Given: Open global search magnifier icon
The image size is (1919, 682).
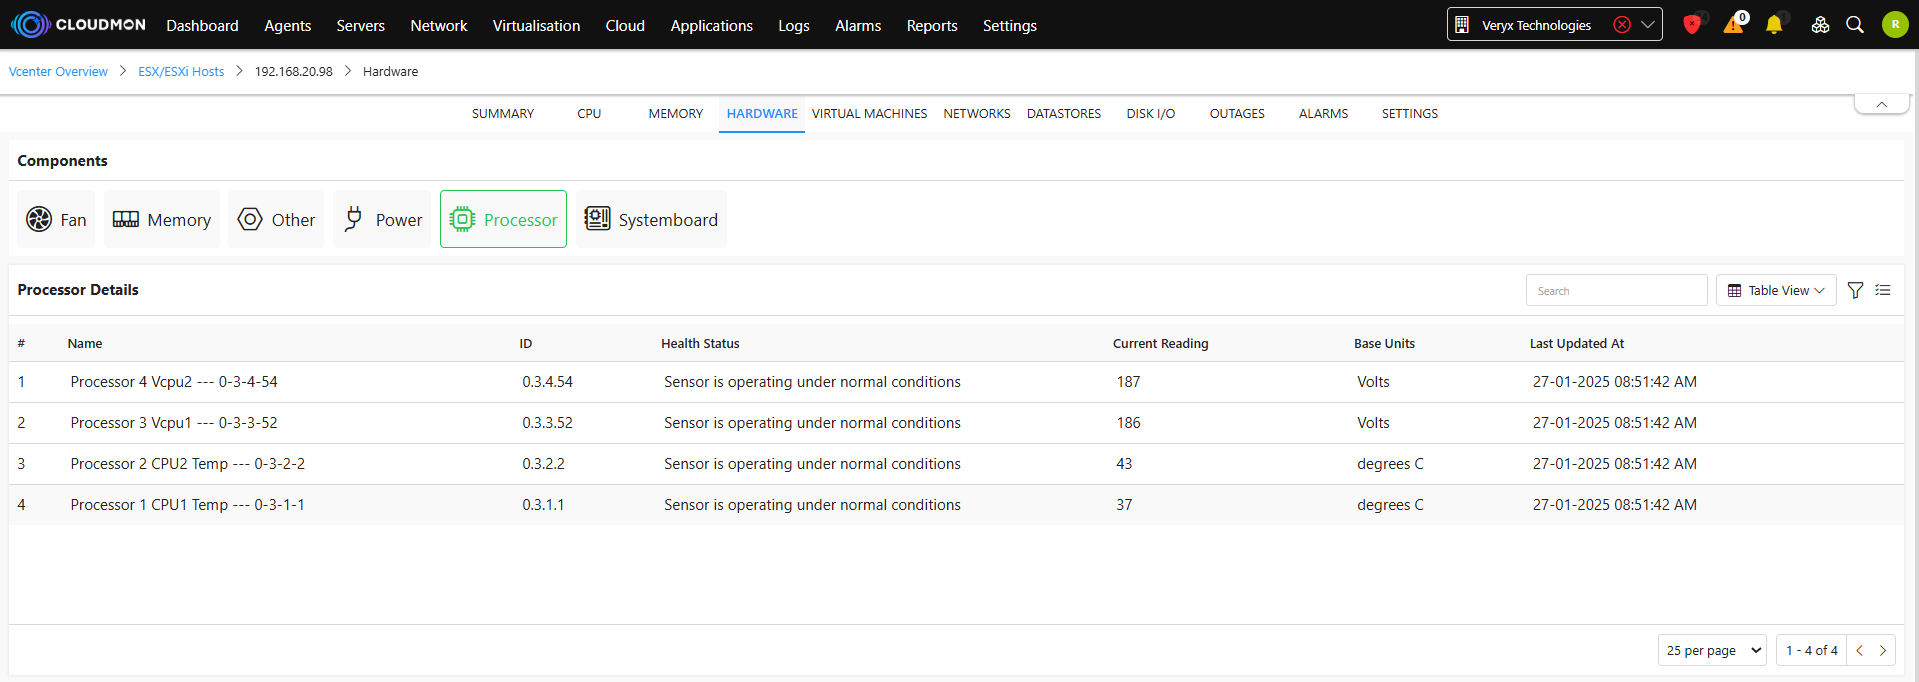Looking at the screenshot, I should tap(1855, 25).
